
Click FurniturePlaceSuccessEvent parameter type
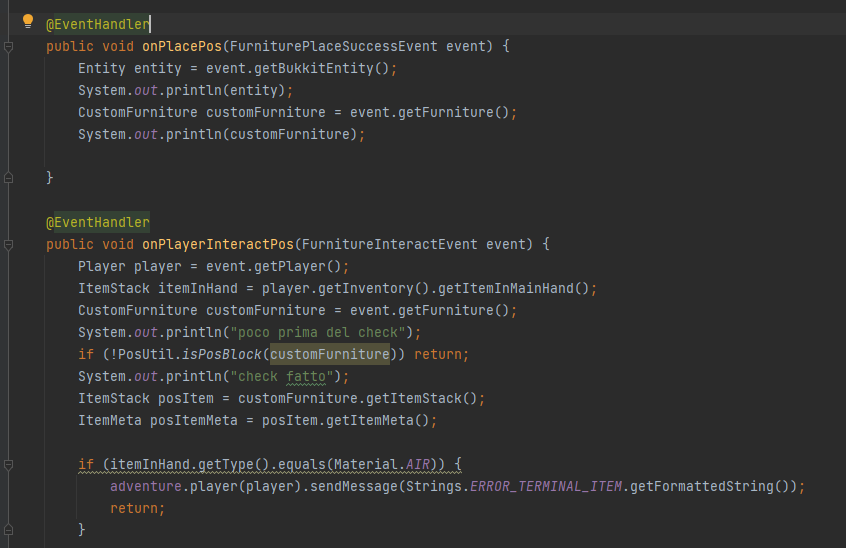tap(334, 46)
